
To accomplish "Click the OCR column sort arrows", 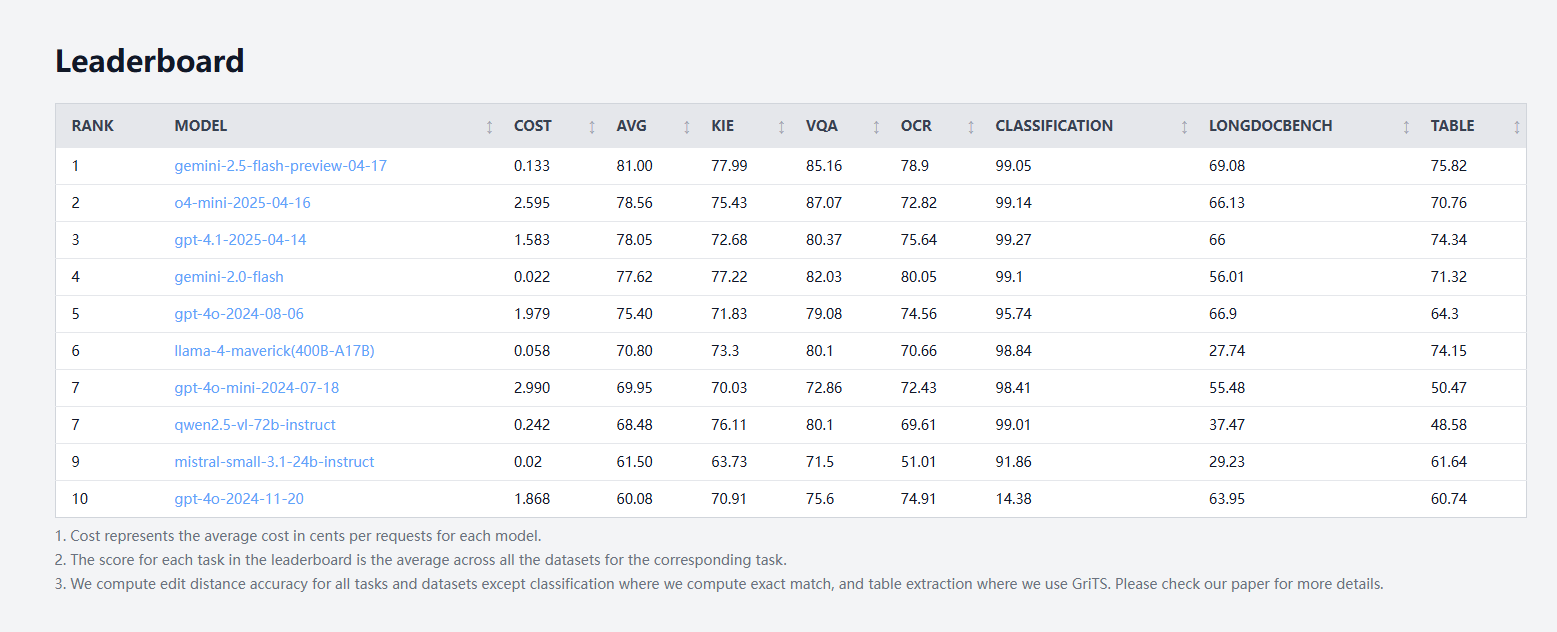I will coord(970,127).
